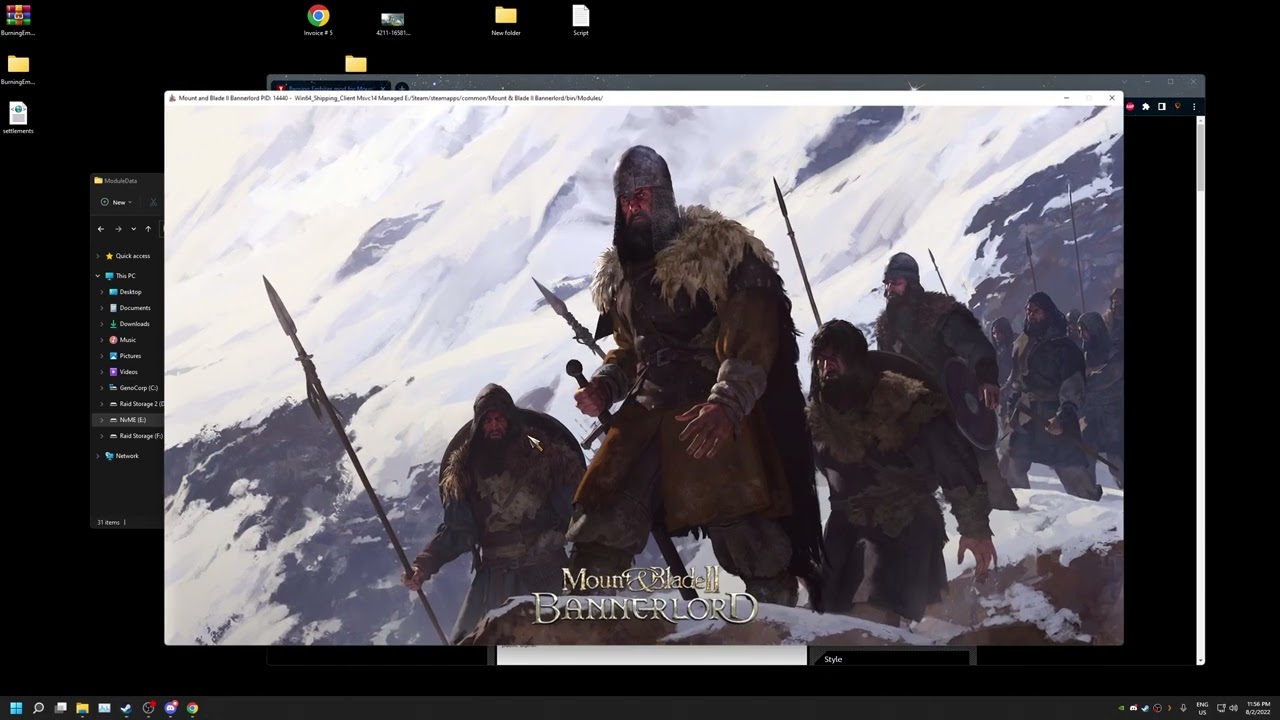Click the Chrome side panel icon
1280x720 pixels.
click(1162, 106)
